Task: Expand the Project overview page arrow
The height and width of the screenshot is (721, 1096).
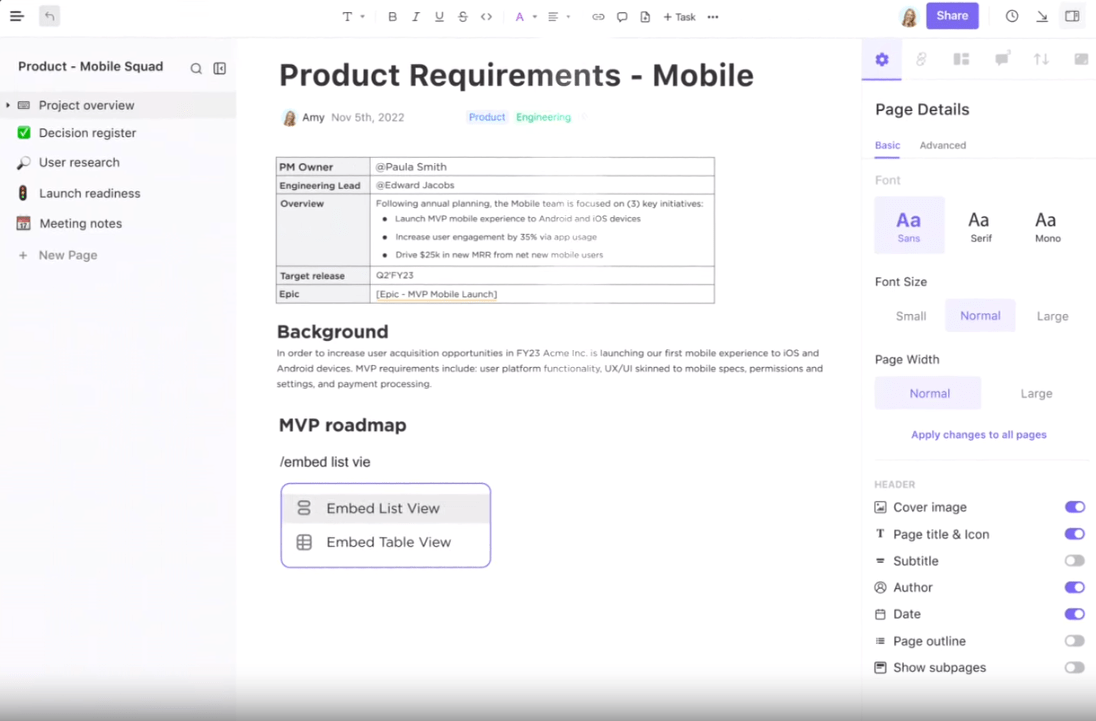Action: point(8,105)
